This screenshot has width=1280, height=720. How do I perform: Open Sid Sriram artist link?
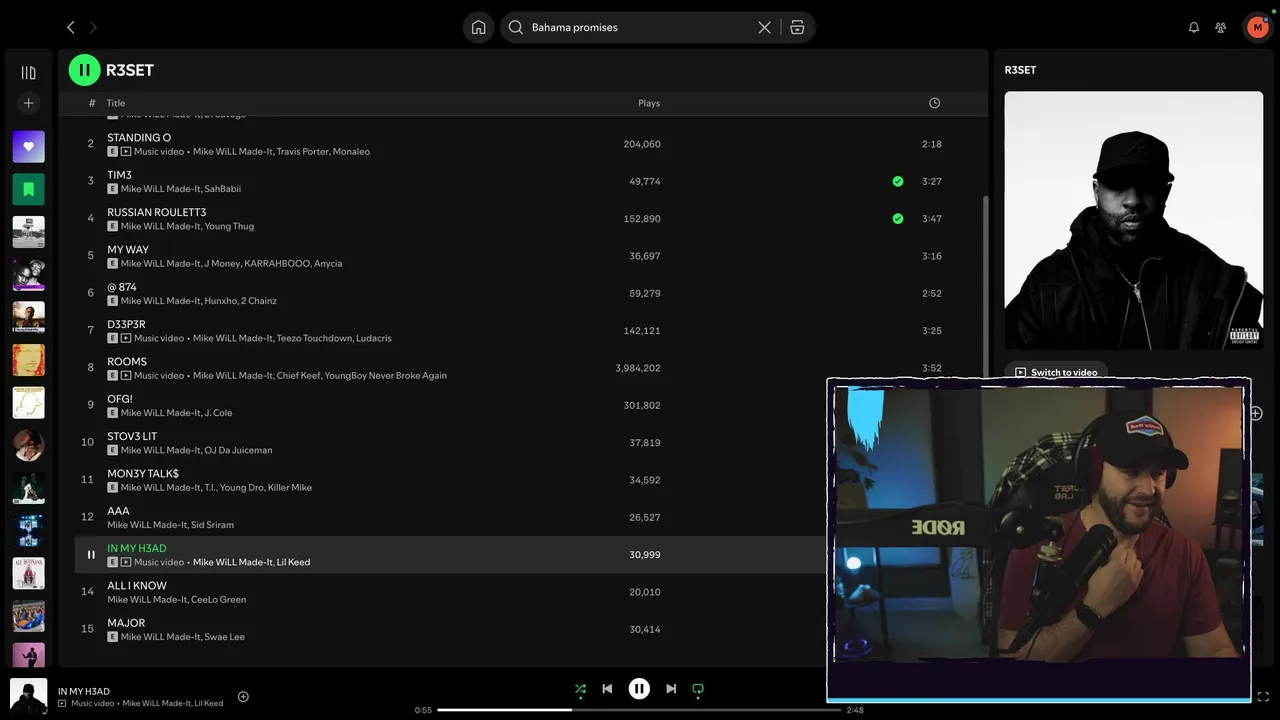[212, 525]
